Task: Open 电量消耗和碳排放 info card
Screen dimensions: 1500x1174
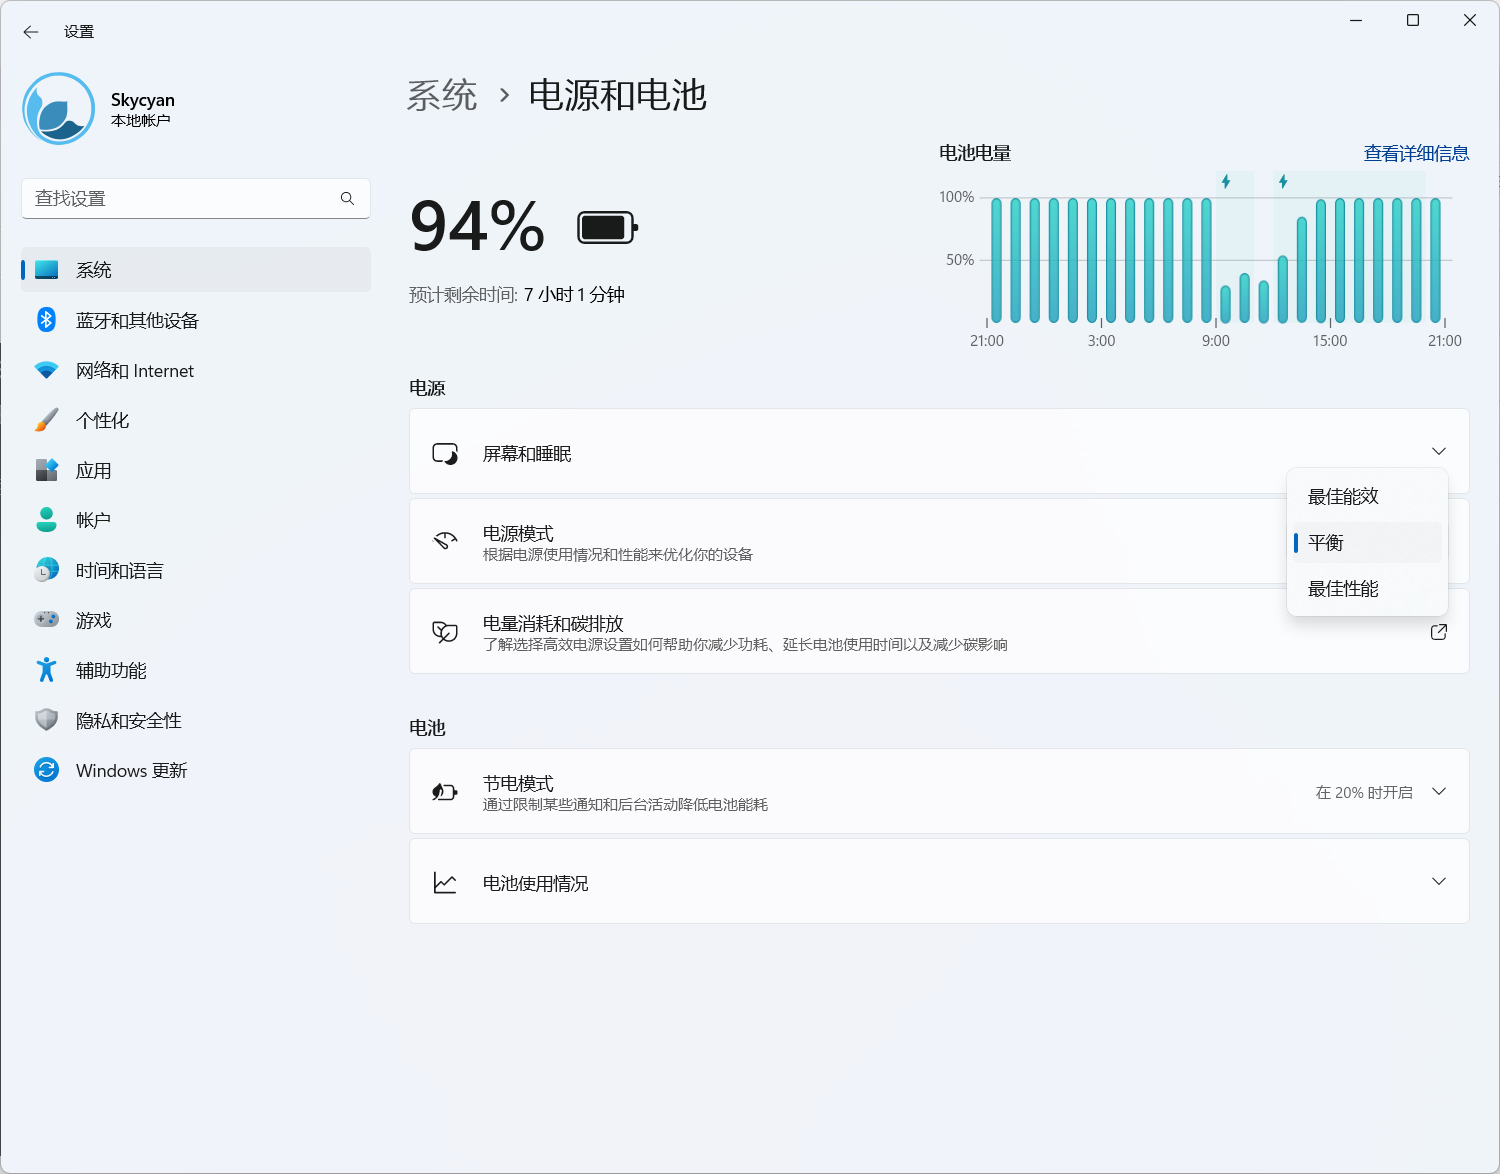Action: click(x=939, y=631)
